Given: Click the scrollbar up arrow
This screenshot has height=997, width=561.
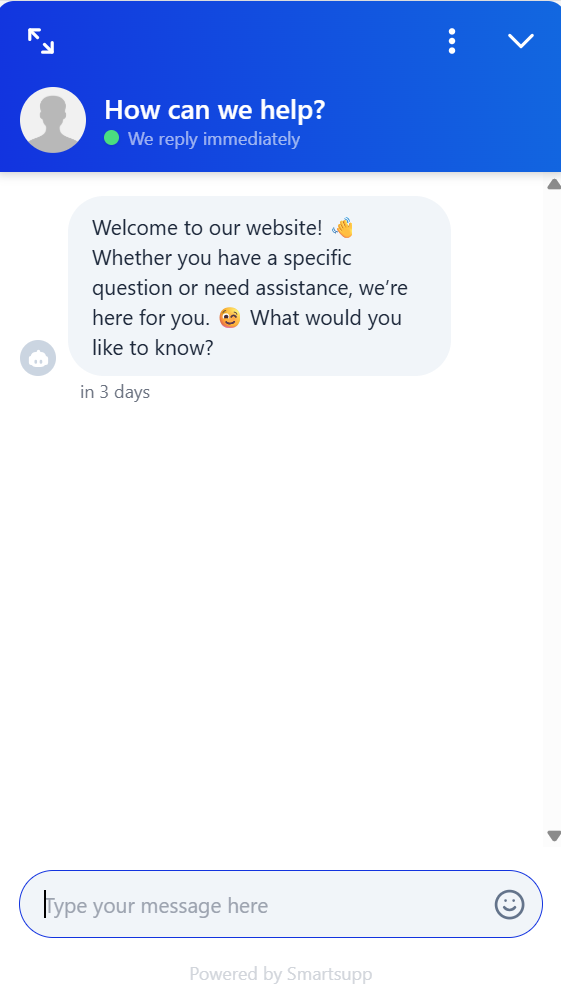Looking at the screenshot, I should (x=554, y=184).
